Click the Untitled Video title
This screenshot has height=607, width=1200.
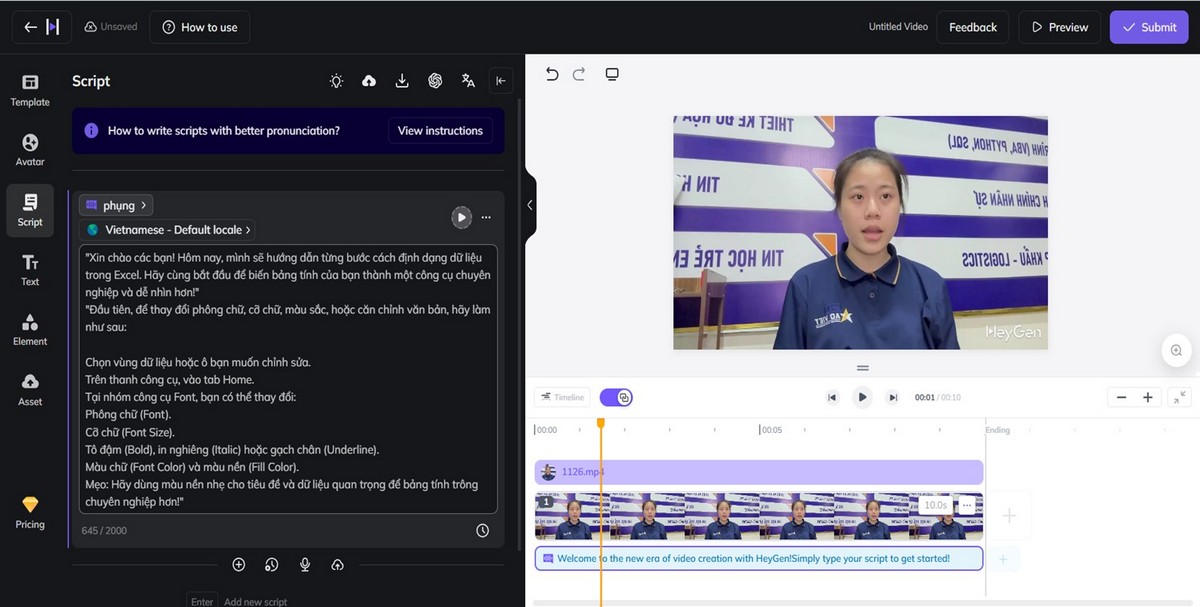coord(898,27)
